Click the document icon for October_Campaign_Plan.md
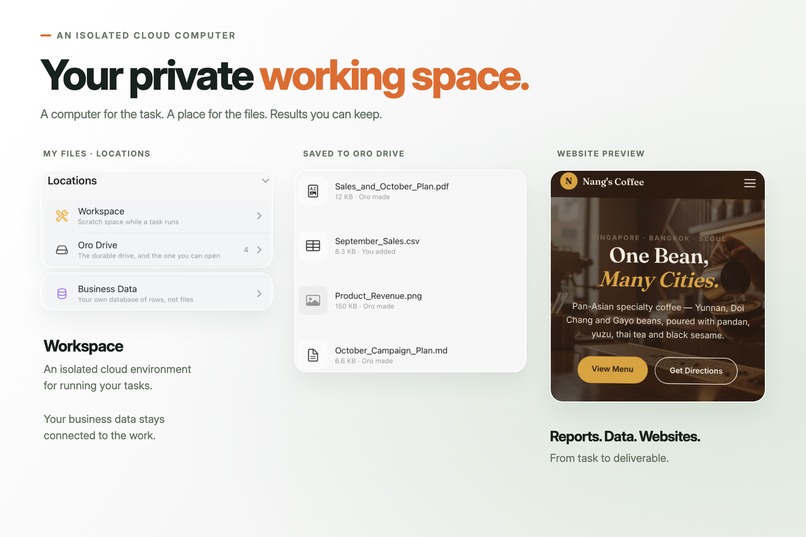This screenshot has height=537, width=806. coord(313,355)
